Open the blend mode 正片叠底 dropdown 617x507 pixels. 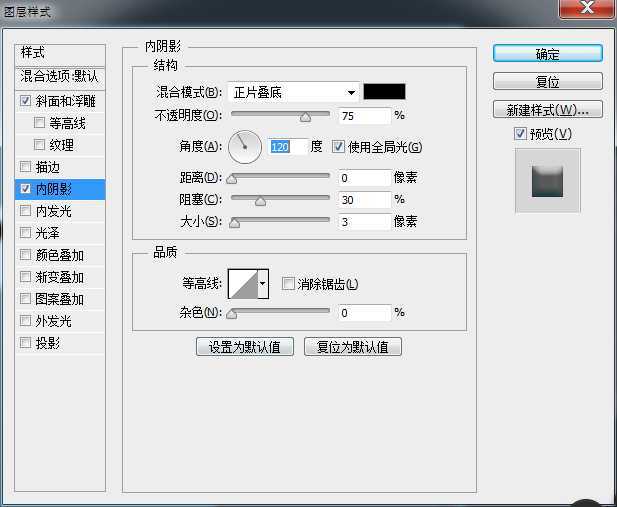(293, 92)
